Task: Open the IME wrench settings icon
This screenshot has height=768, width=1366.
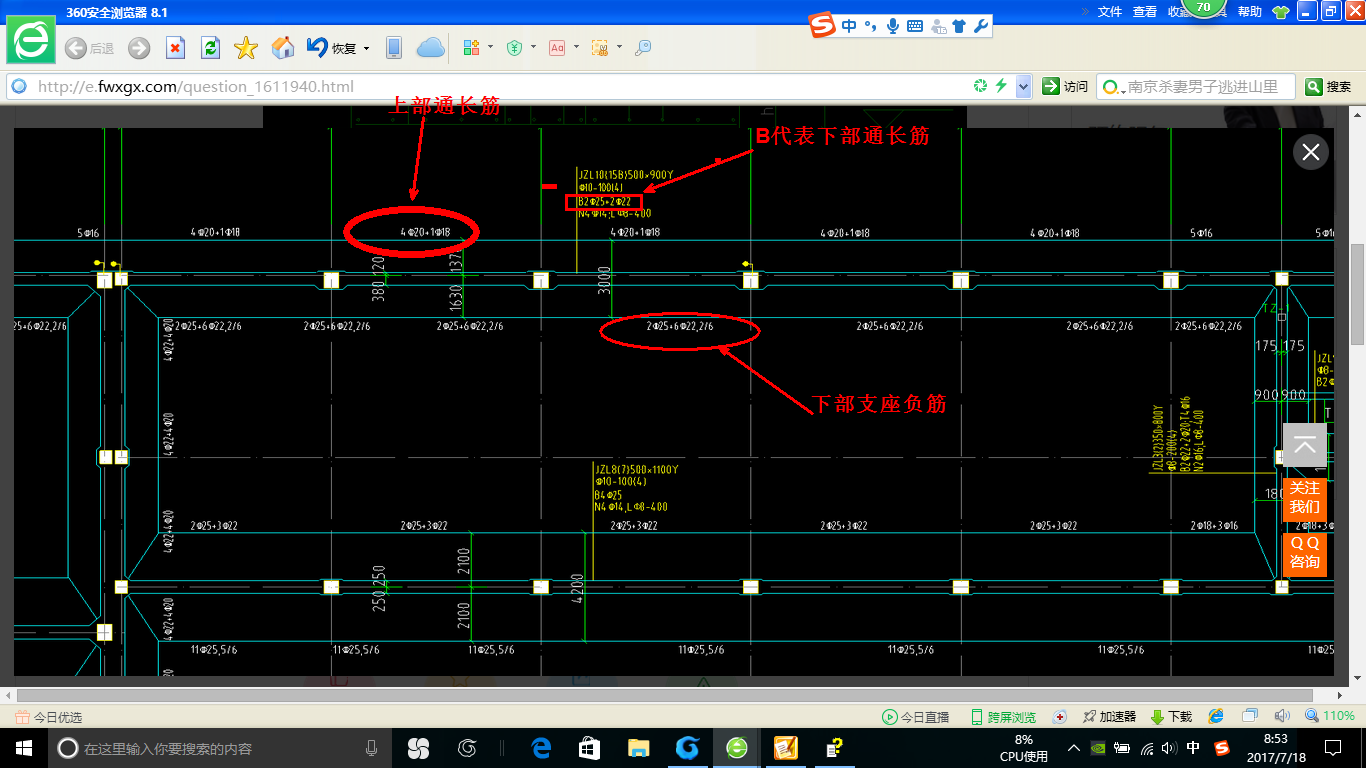Action: [x=981, y=26]
